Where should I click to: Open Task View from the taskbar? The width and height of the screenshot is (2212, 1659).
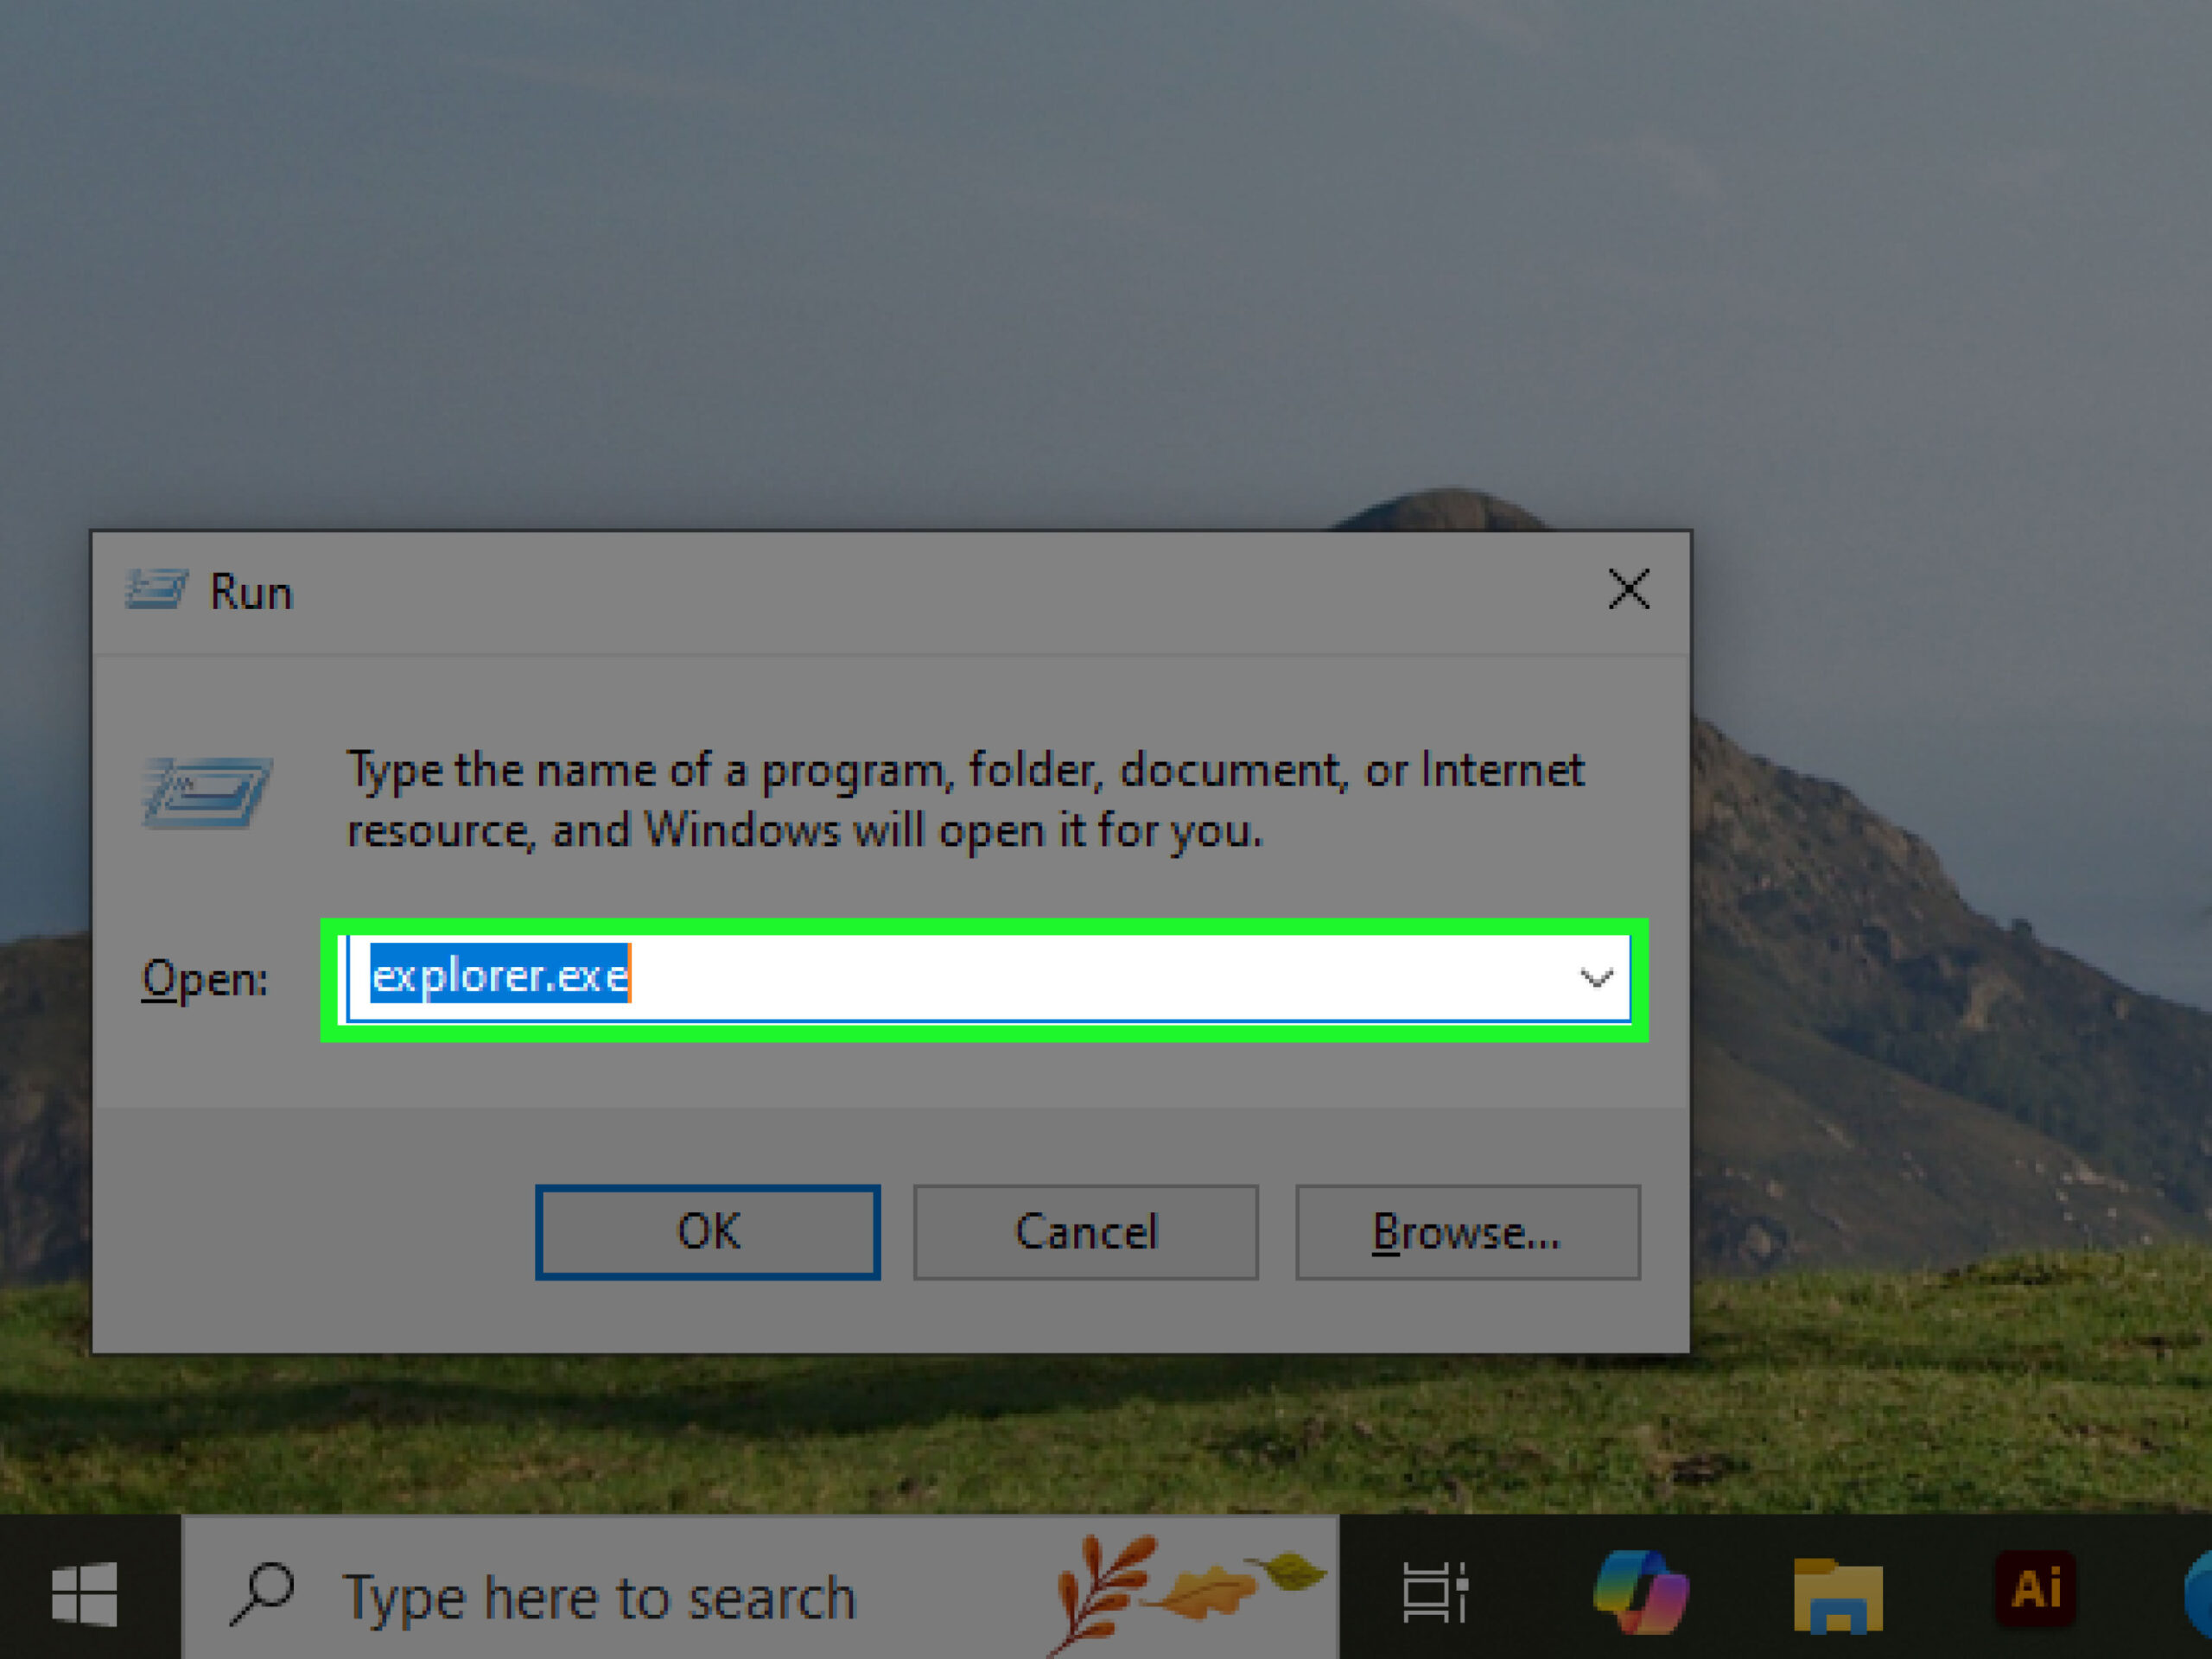coord(1435,1592)
